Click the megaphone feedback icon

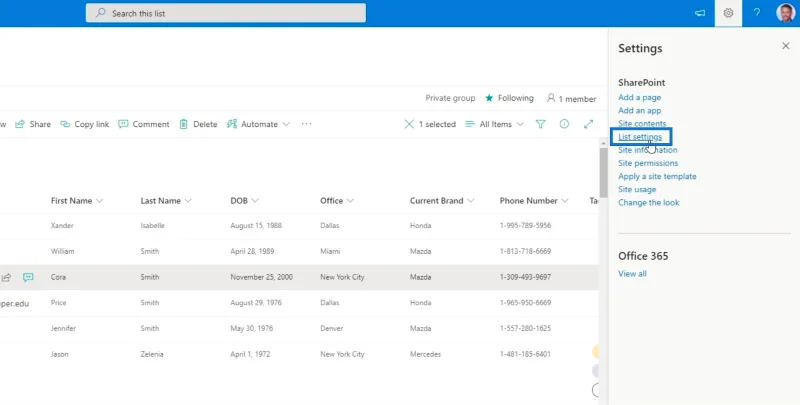(x=700, y=13)
